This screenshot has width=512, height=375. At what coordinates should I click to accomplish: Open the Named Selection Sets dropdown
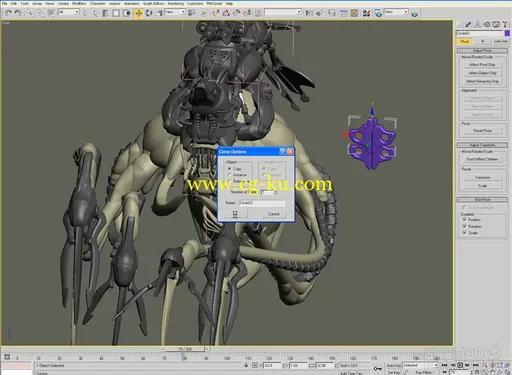click(x=283, y=12)
